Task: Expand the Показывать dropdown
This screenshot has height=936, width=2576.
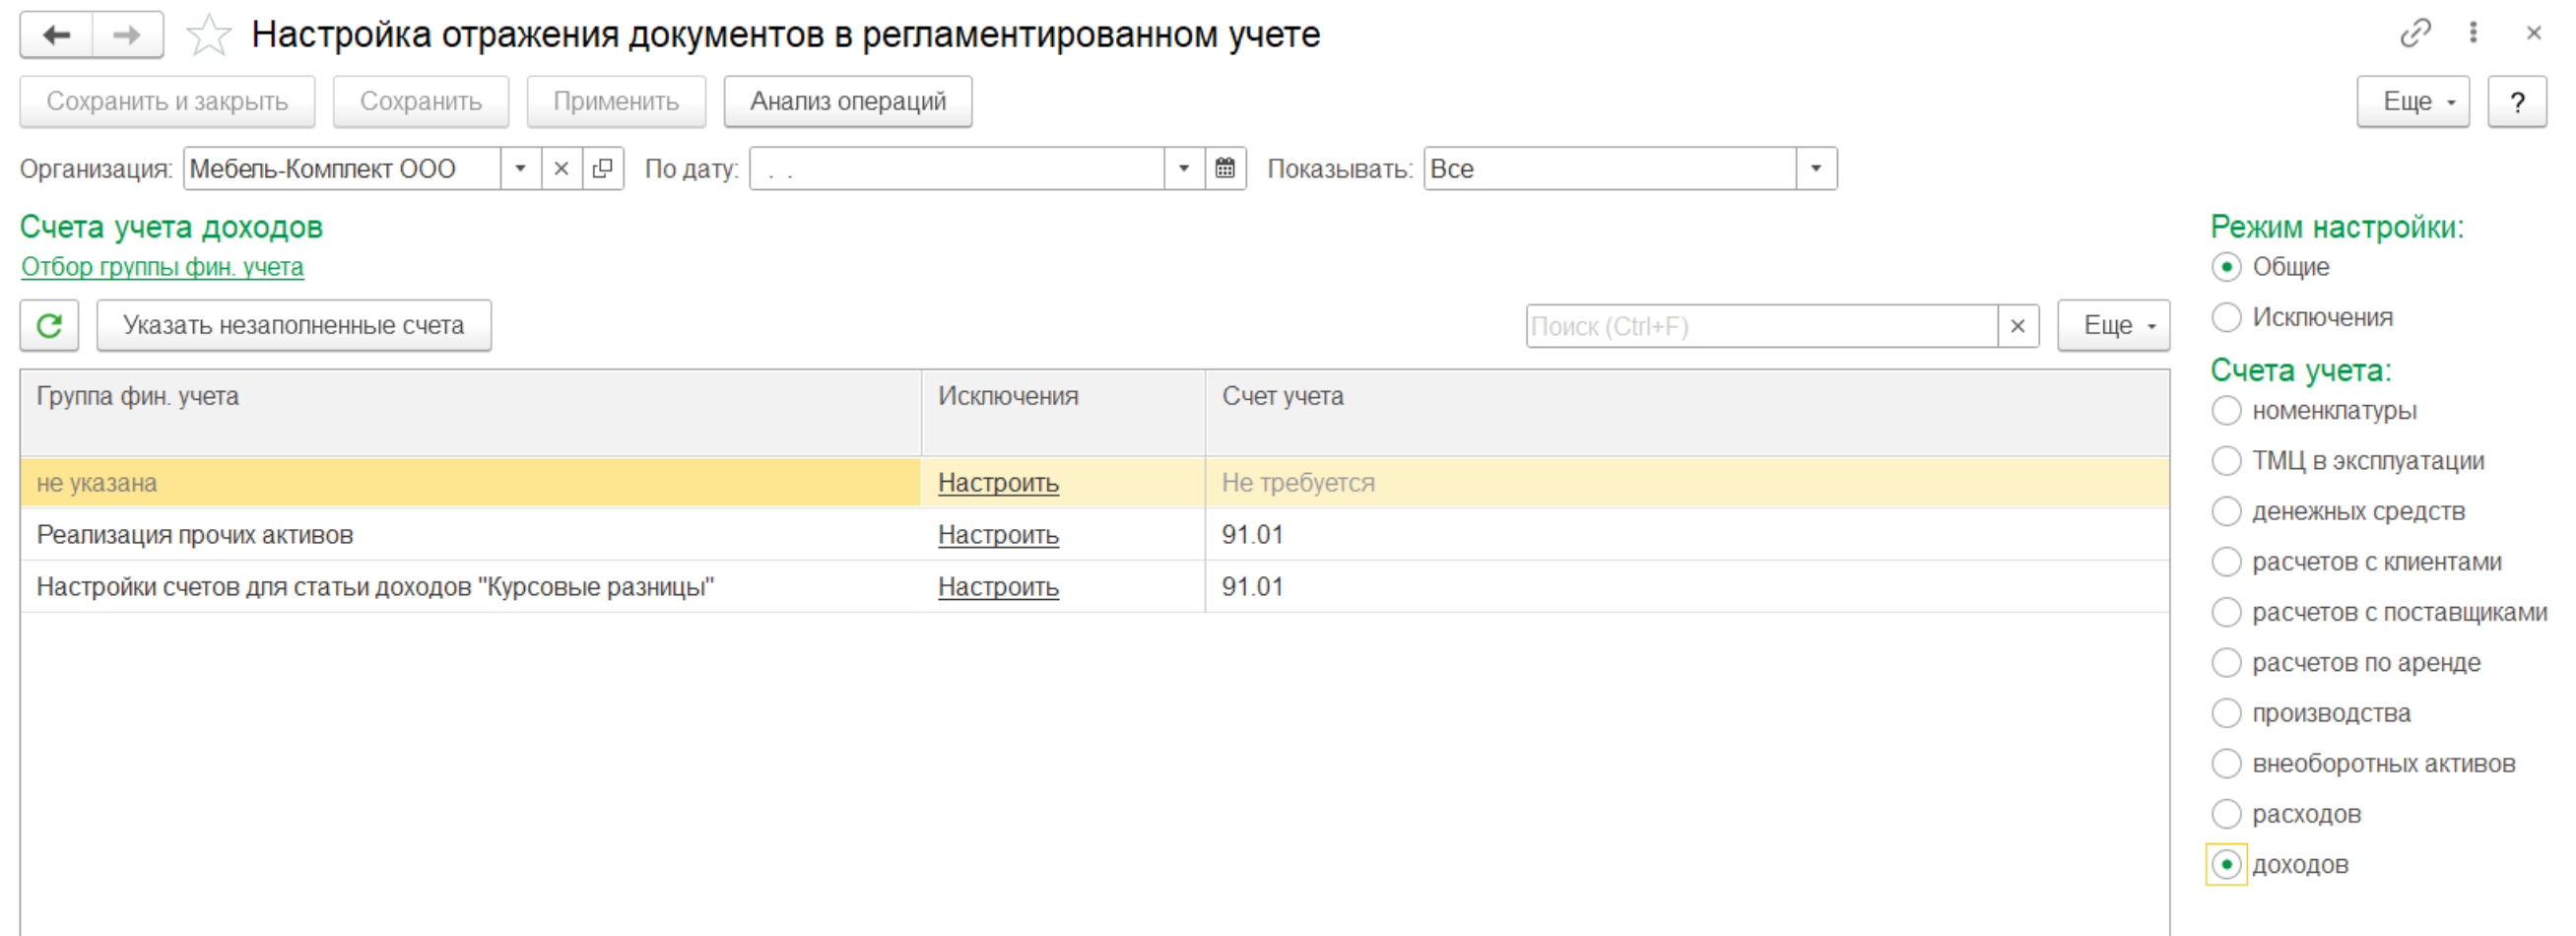Action: [x=1816, y=168]
